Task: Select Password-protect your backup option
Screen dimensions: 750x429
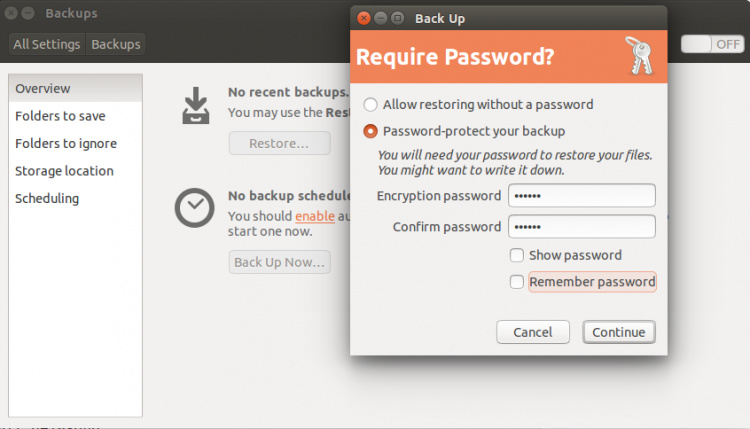Action: (371, 131)
